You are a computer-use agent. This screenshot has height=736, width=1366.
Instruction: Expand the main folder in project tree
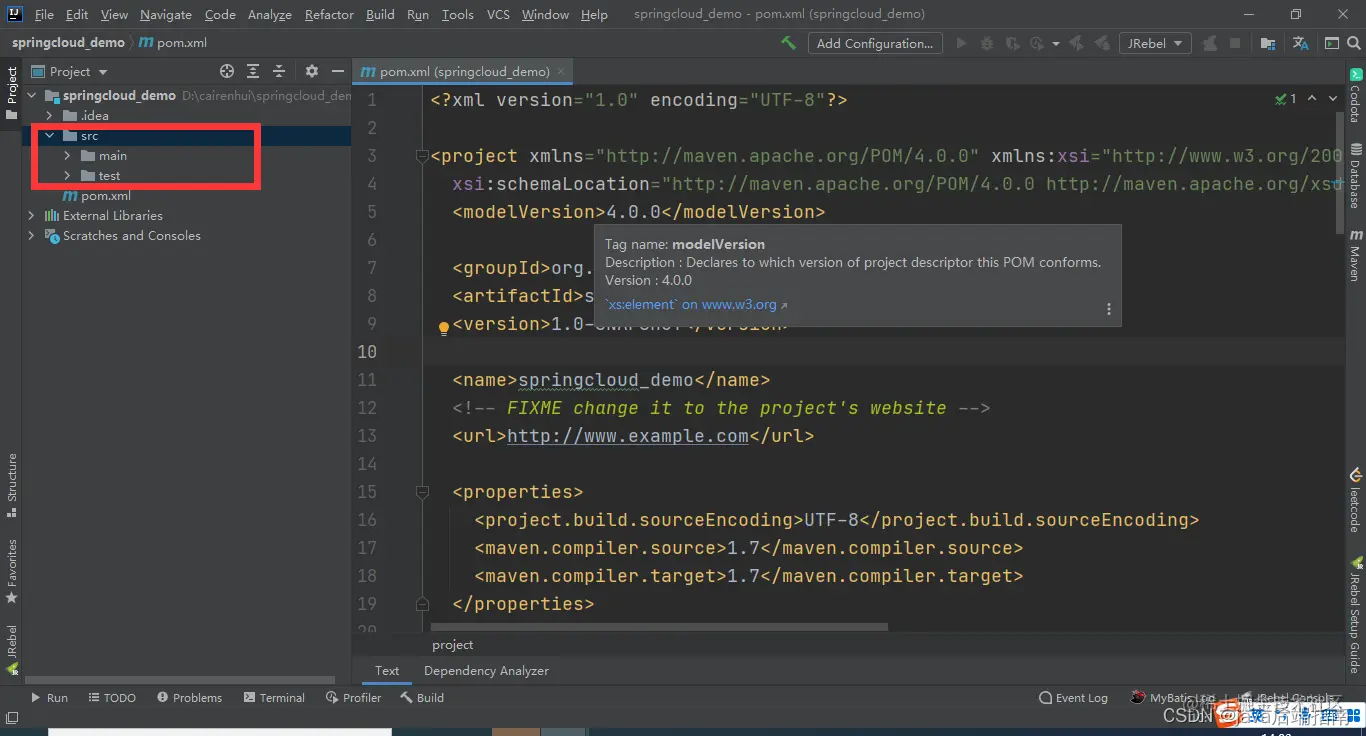(x=67, y=156)
